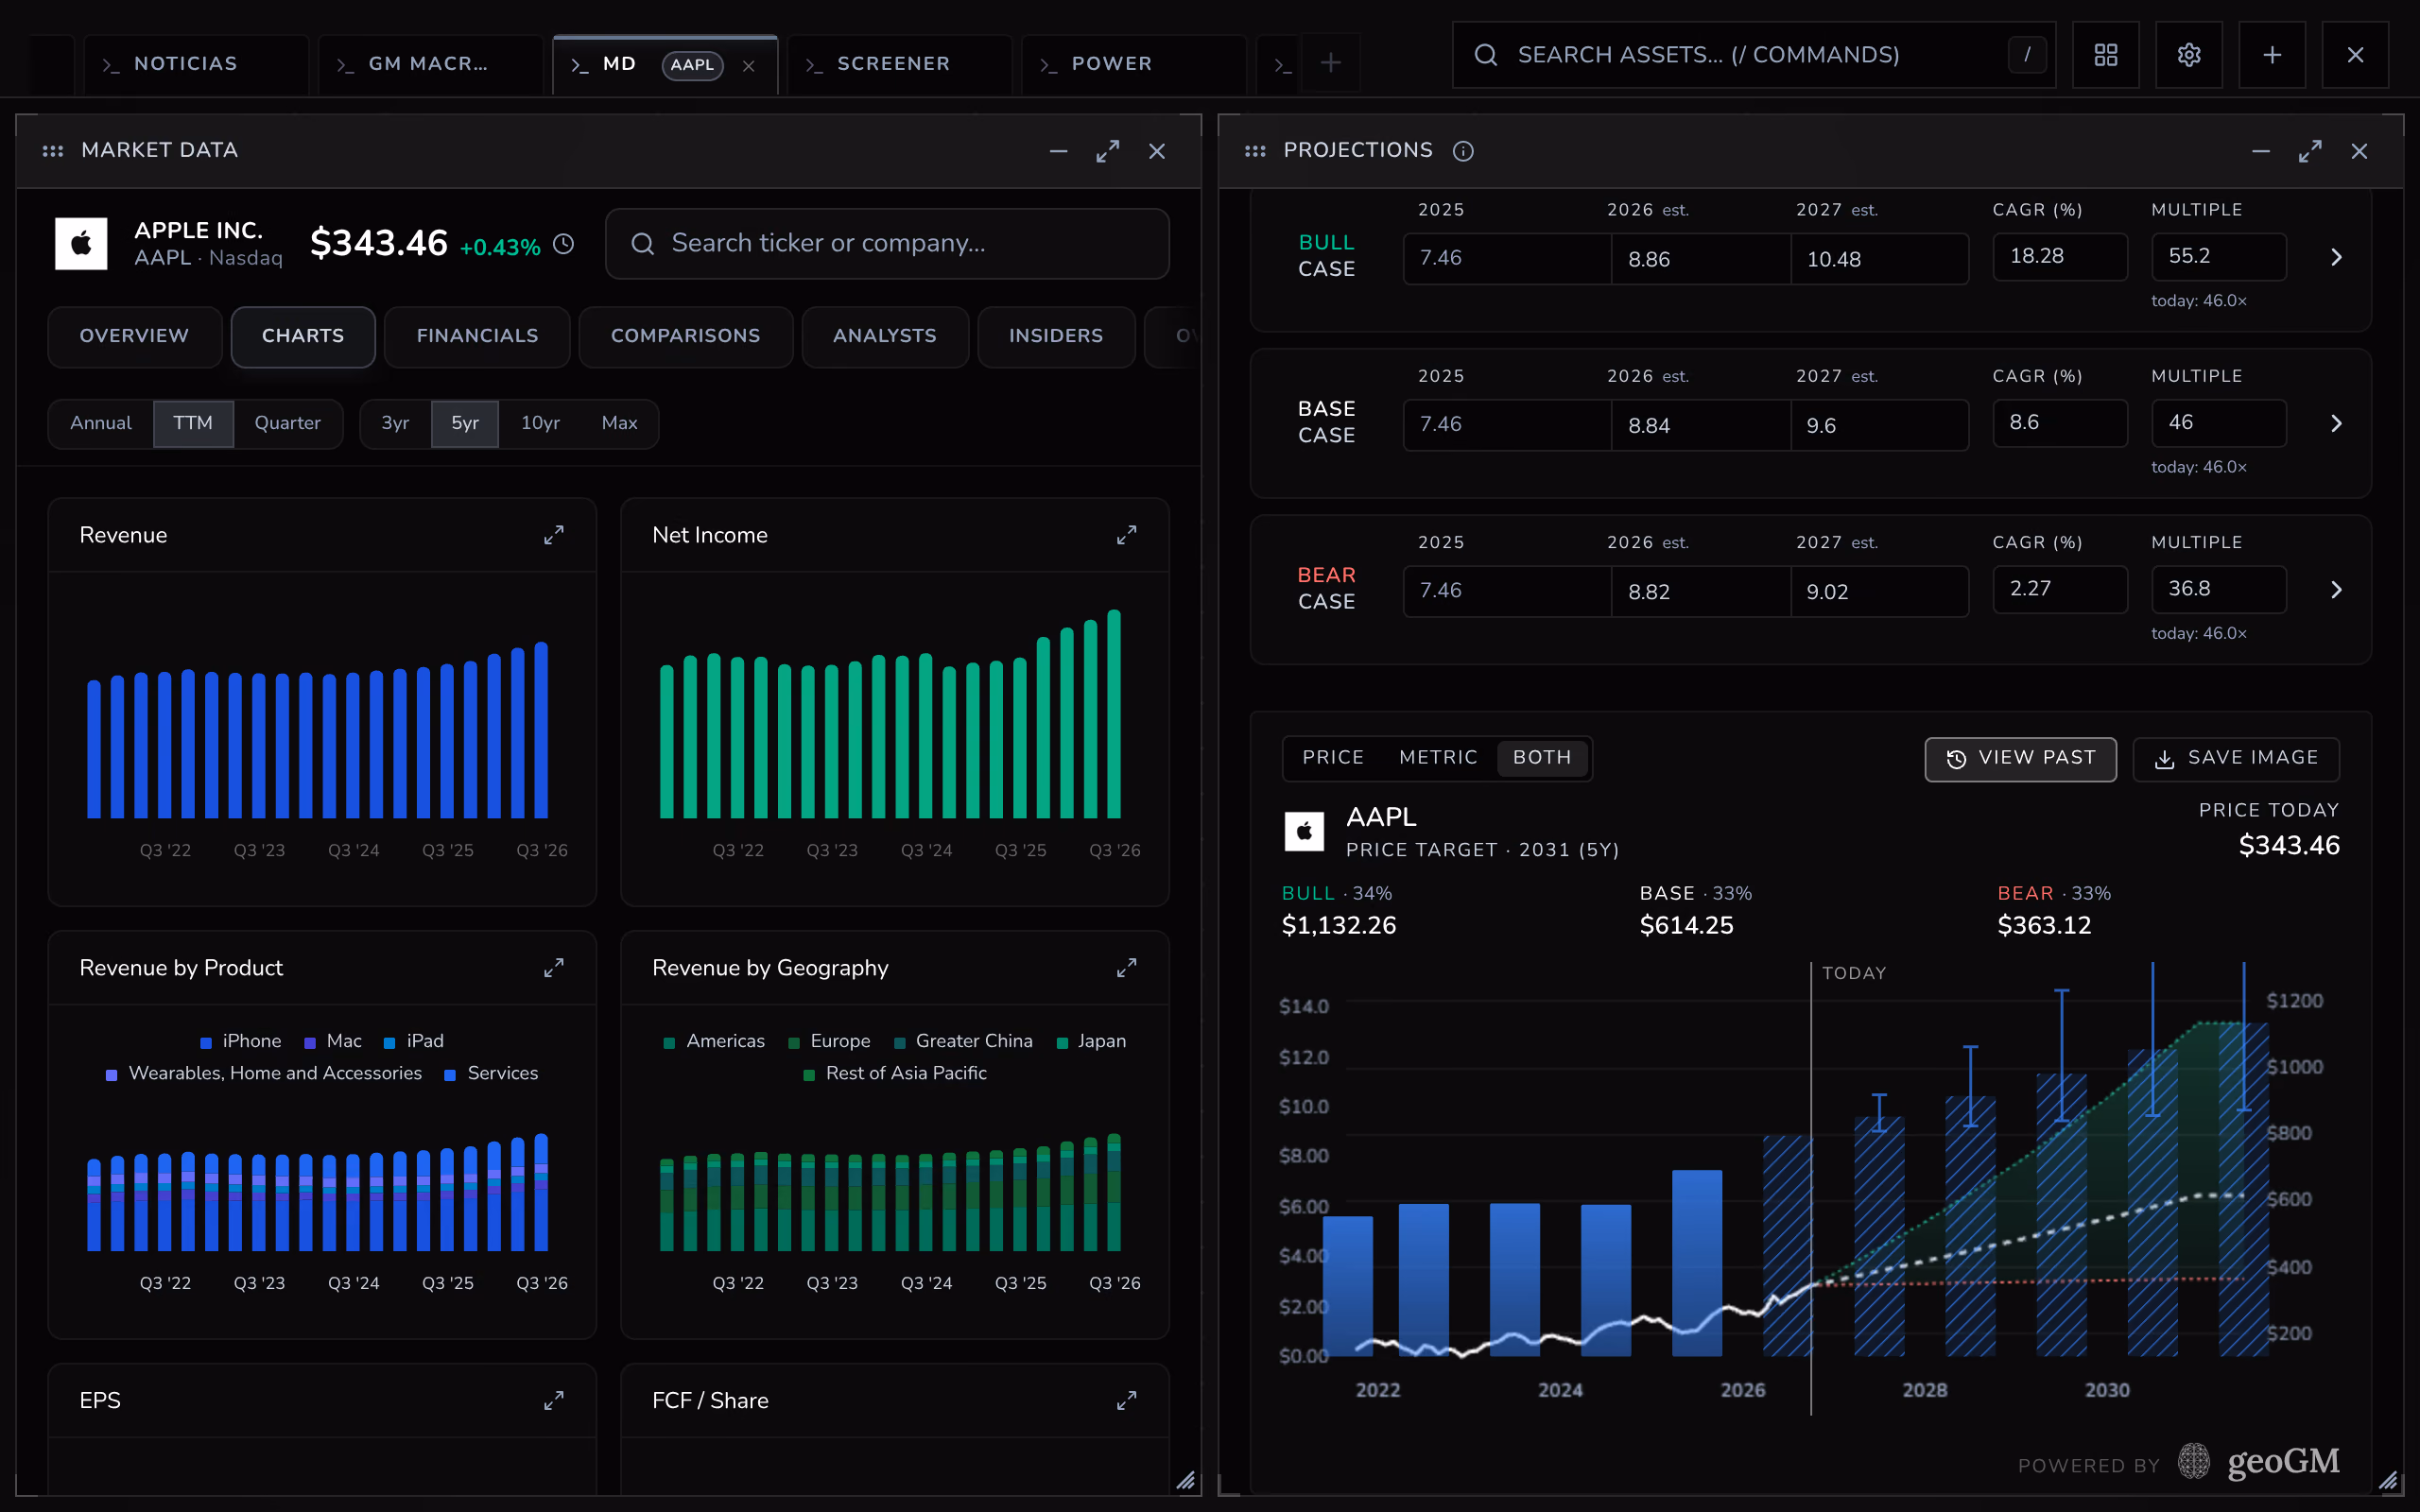Screen dimensions: 2420x1512
Task: Click Projections panel drag handle
Action: (x=1255, y=151)
